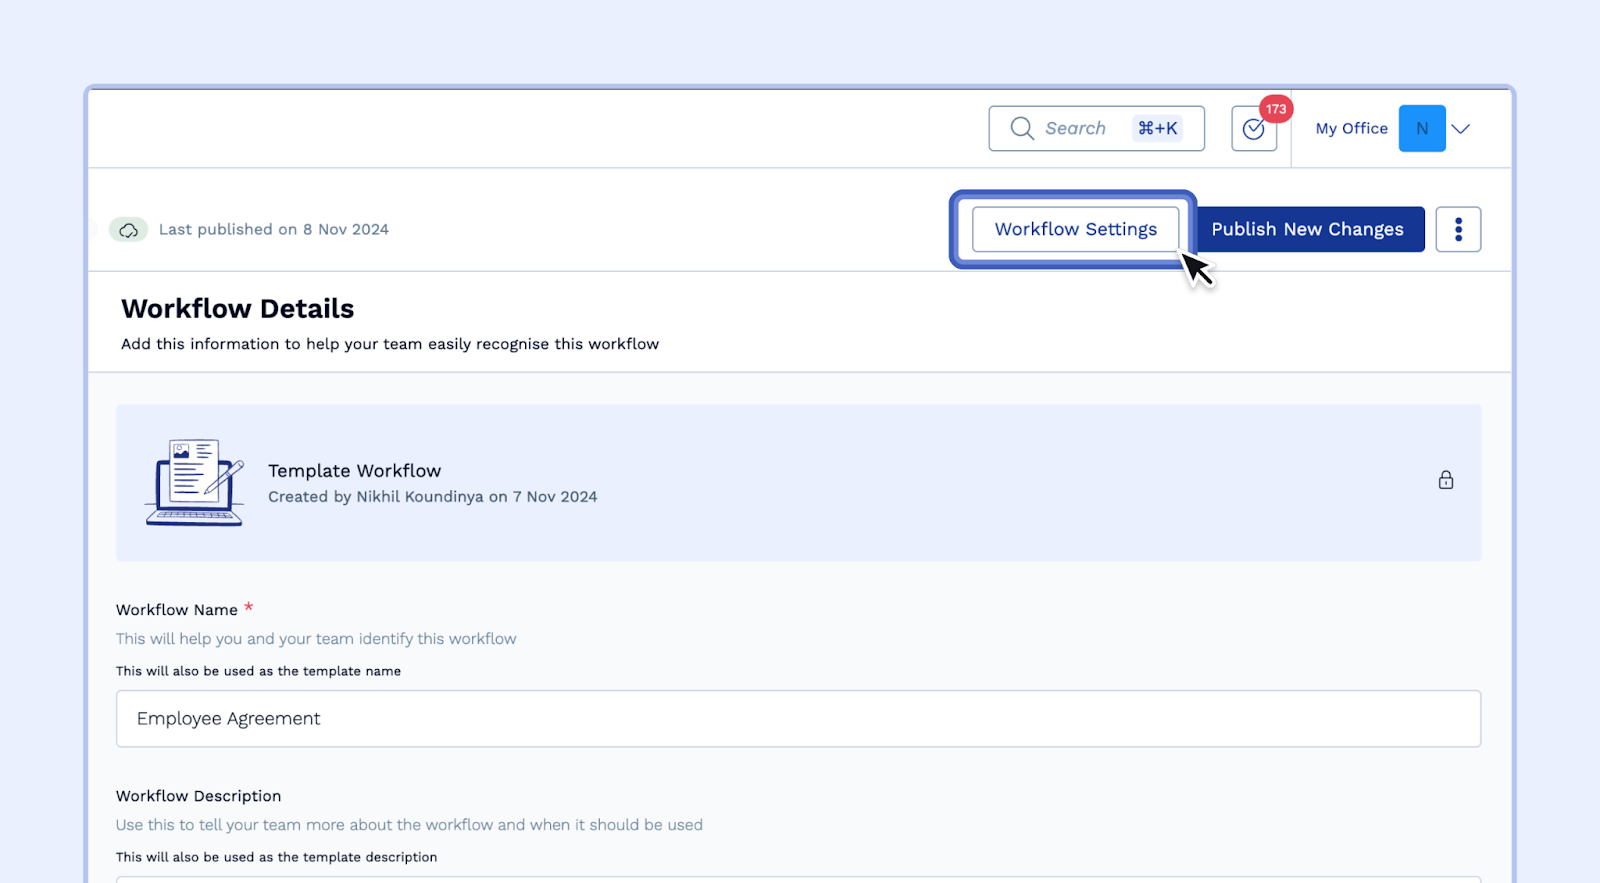1600x883 pixels.
Task: Open Workflow Settings
Action: 1075,229
